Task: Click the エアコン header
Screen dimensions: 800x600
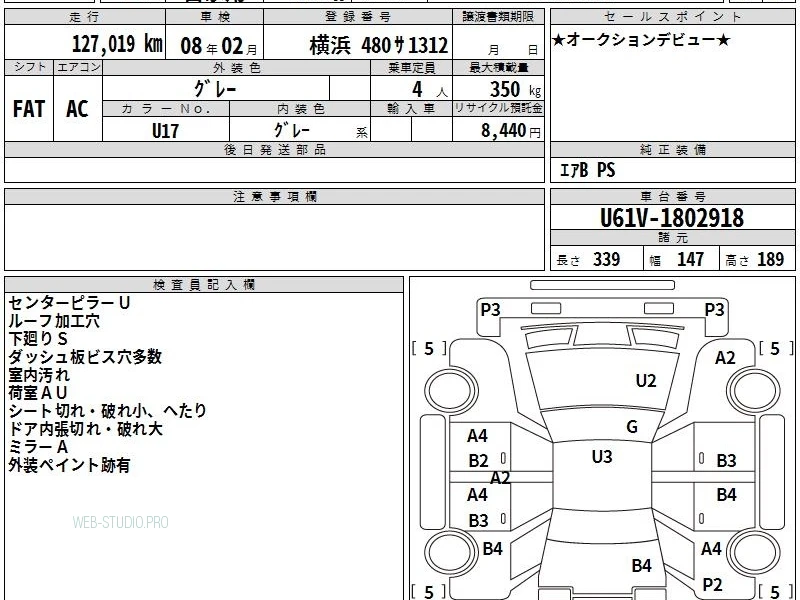Action: pos(78,67)
